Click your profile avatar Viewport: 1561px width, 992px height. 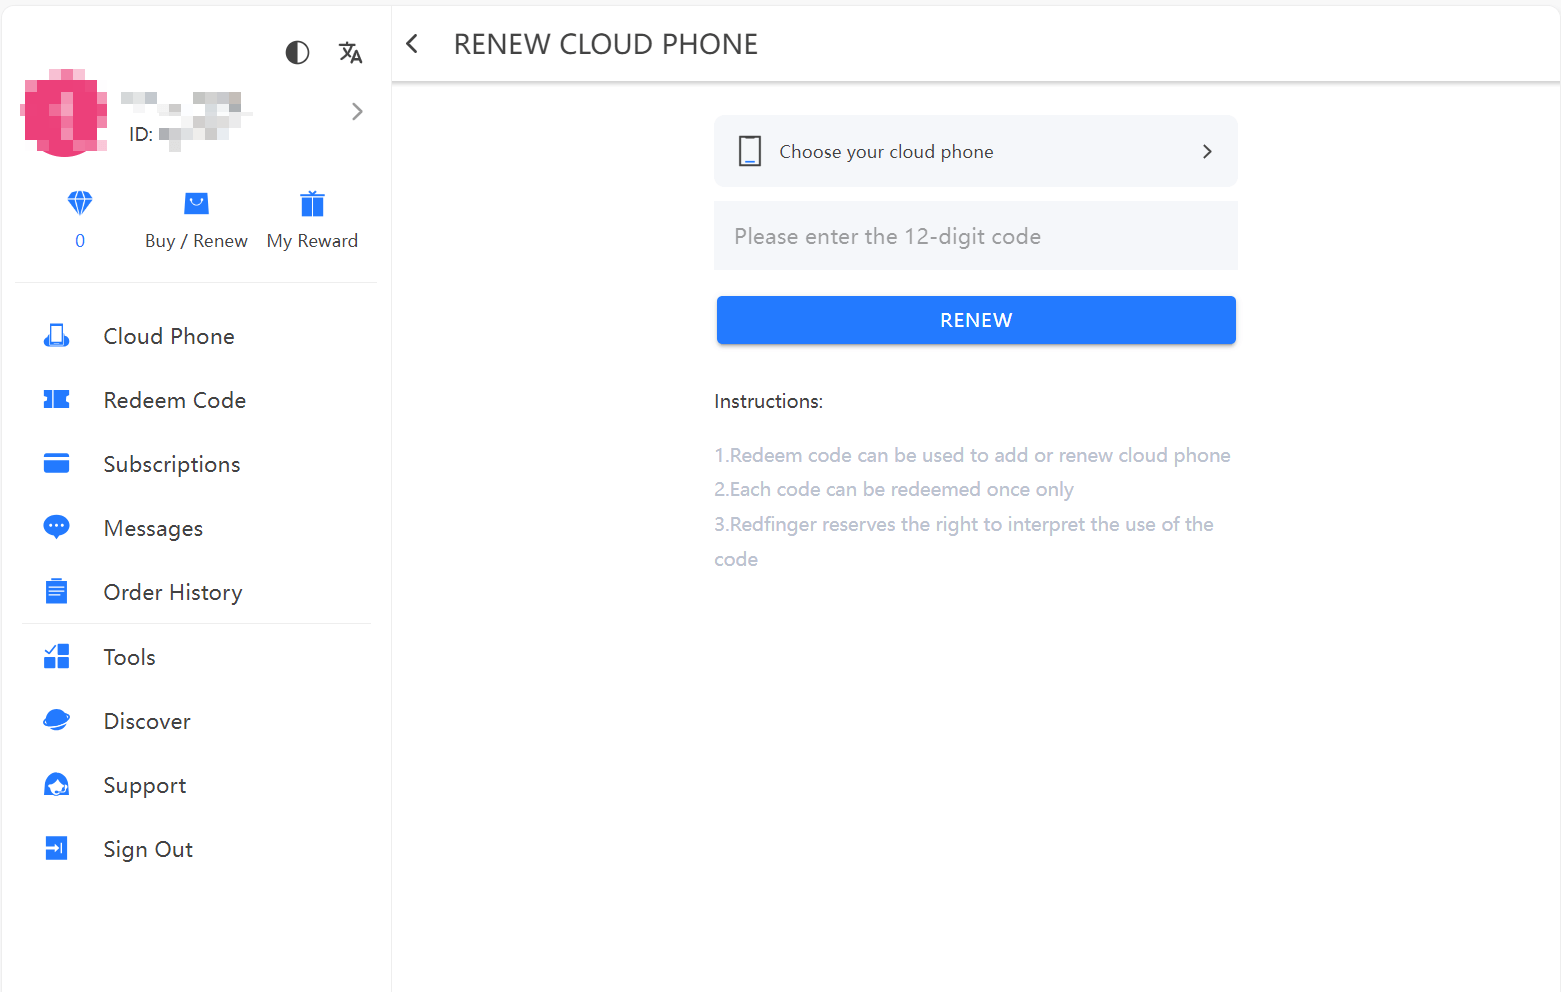64,112
